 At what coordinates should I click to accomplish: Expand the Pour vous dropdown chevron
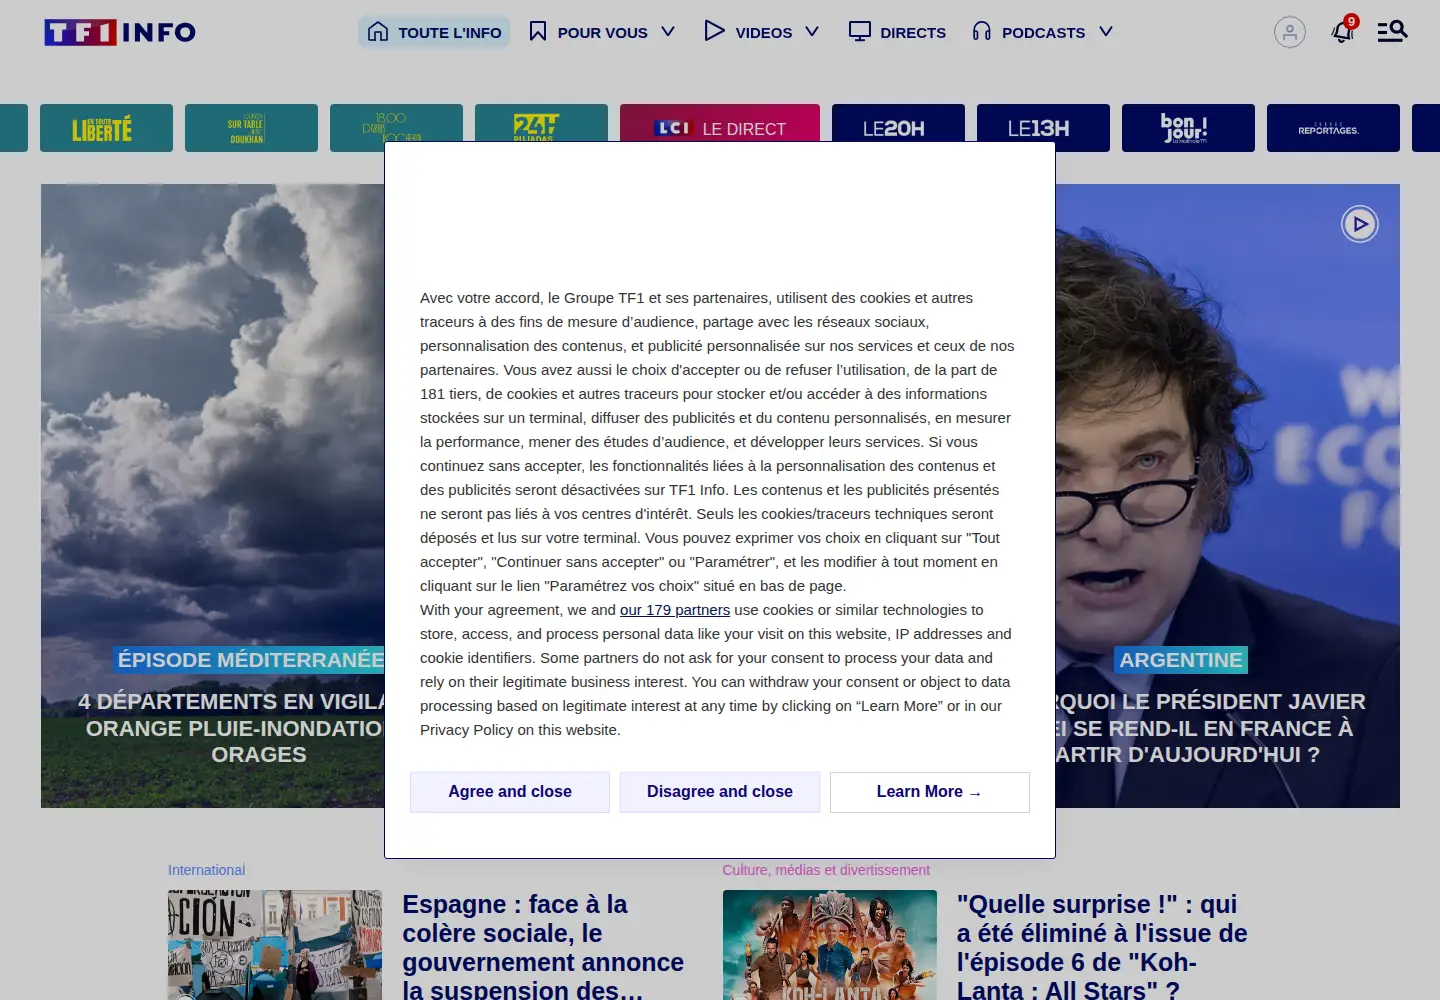(668, 32)
